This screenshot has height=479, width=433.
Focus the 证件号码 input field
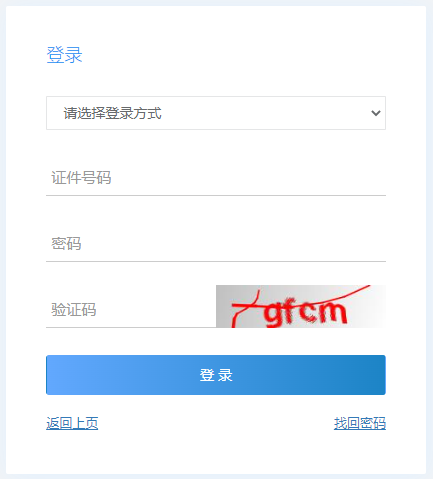coord(216,178)
